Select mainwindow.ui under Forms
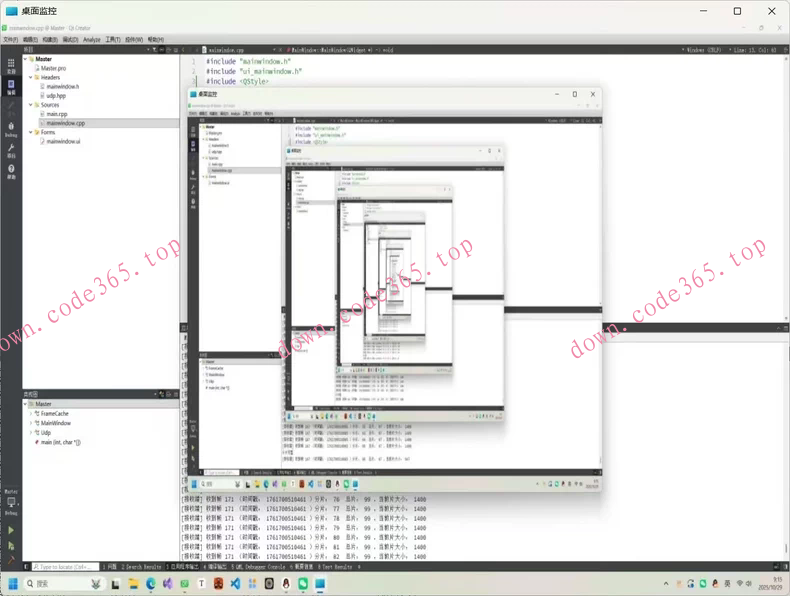This screenshot has height=596, width=790. tap(63, 142)
